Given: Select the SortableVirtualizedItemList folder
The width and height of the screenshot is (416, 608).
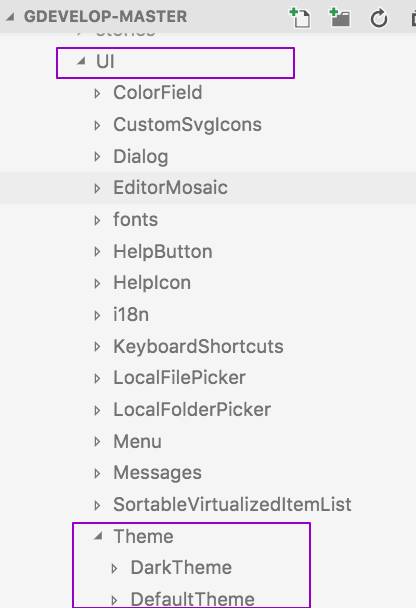Looking at the screenshot, I should point(232,504).
